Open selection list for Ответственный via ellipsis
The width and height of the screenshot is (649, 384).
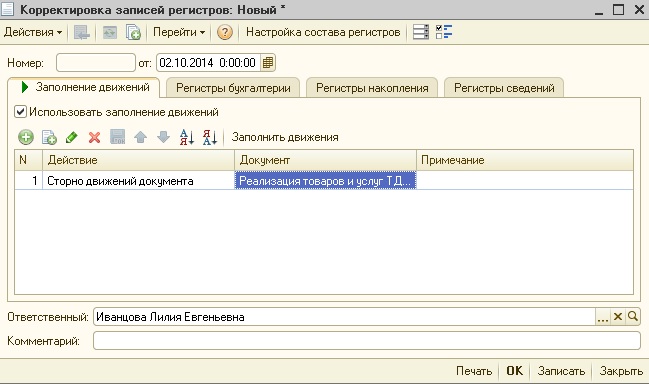[603, 317]
